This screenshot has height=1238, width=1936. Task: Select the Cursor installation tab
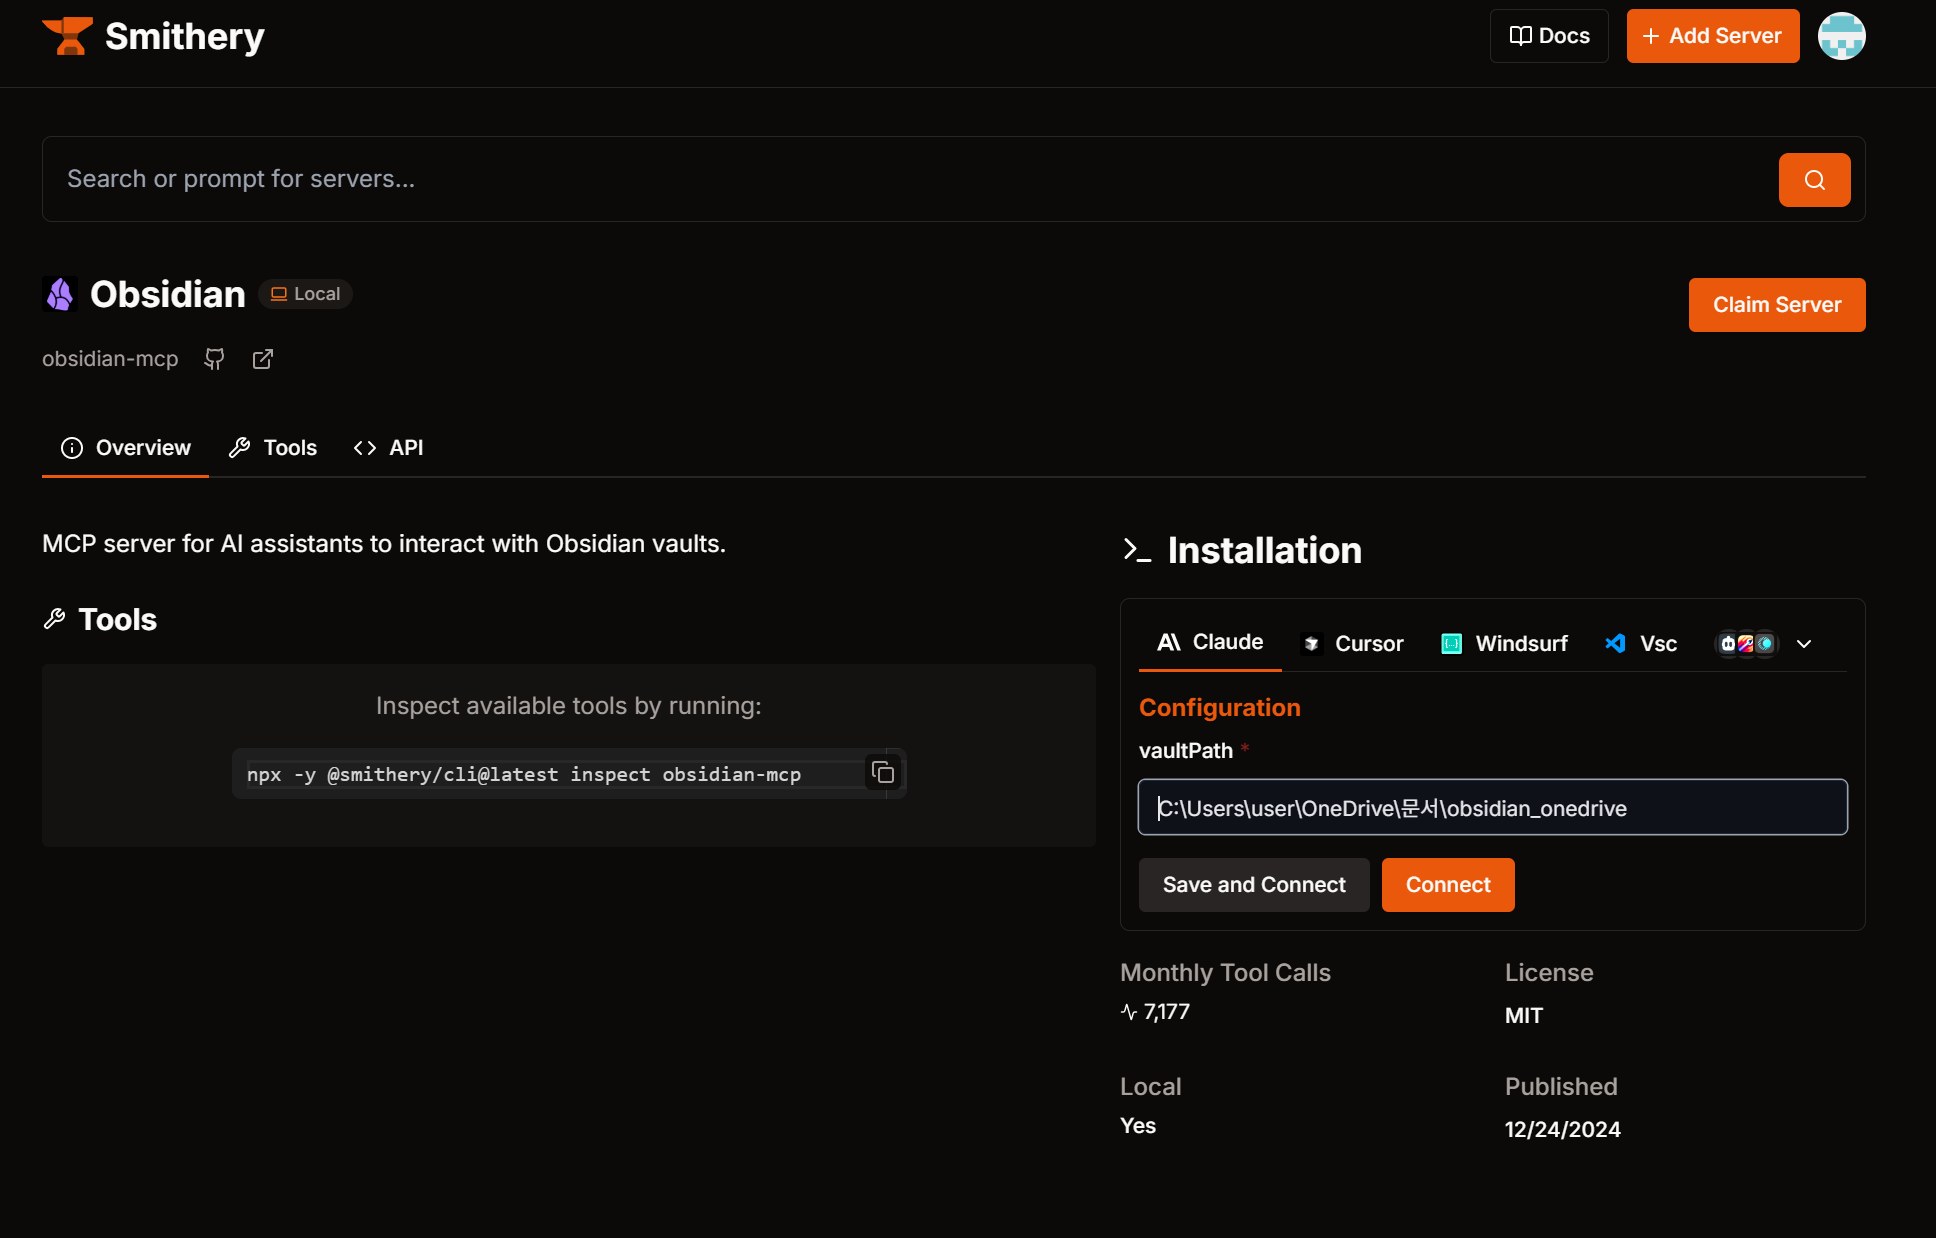pyautogui.click(x=1352, y=644)
